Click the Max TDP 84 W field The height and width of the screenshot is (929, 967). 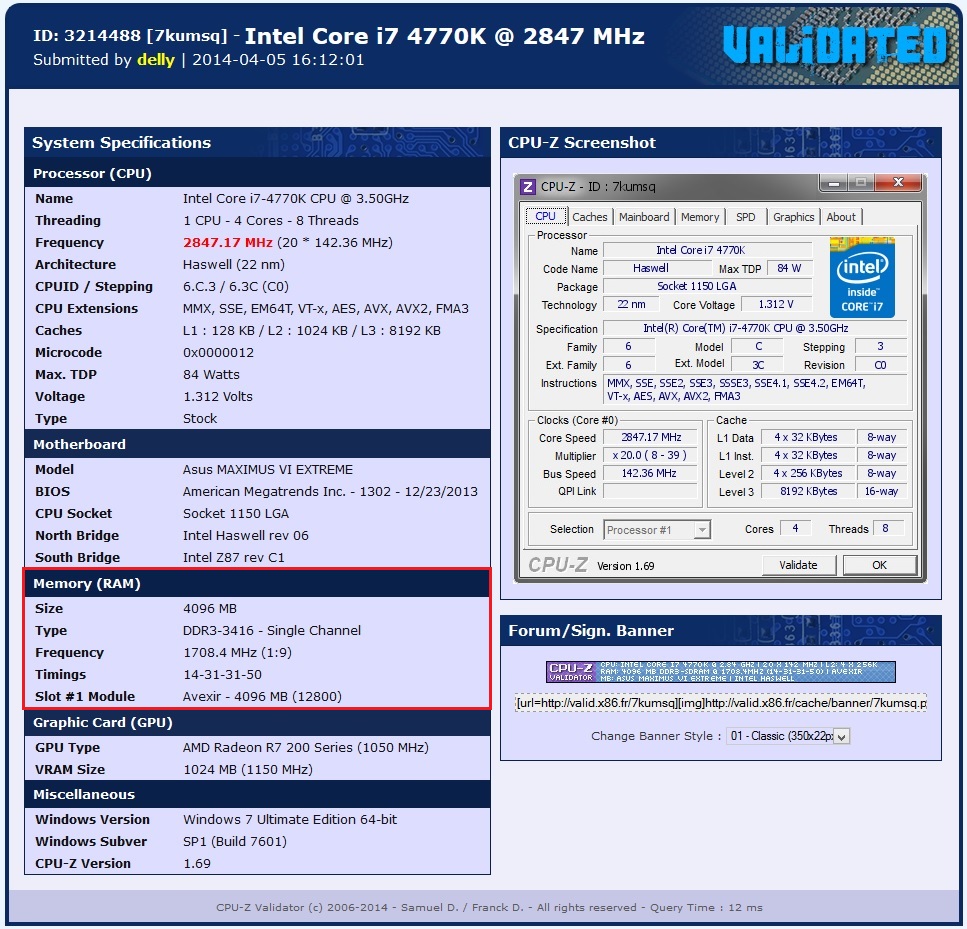coord(789,268)
